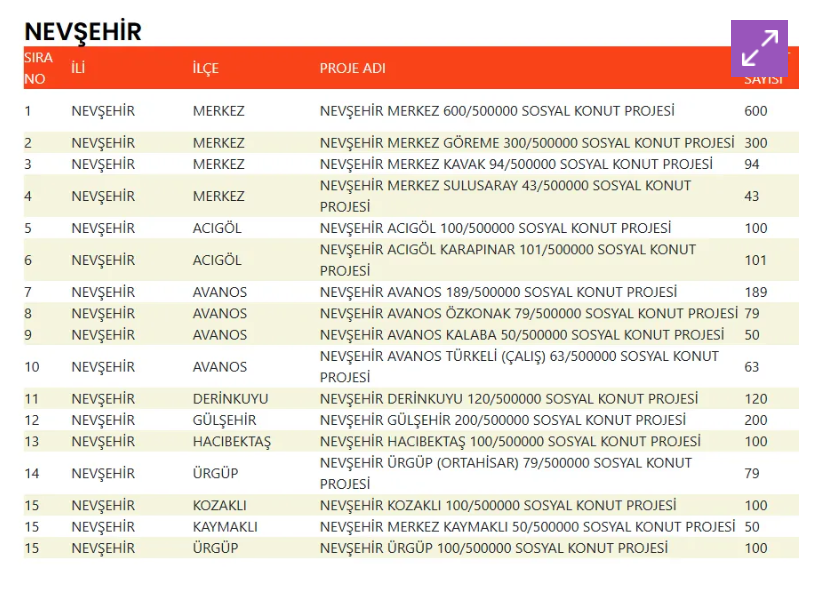Click the purple expand fullscreen icon
Screen dimensions: 820x595
click(x=759, y=48)
